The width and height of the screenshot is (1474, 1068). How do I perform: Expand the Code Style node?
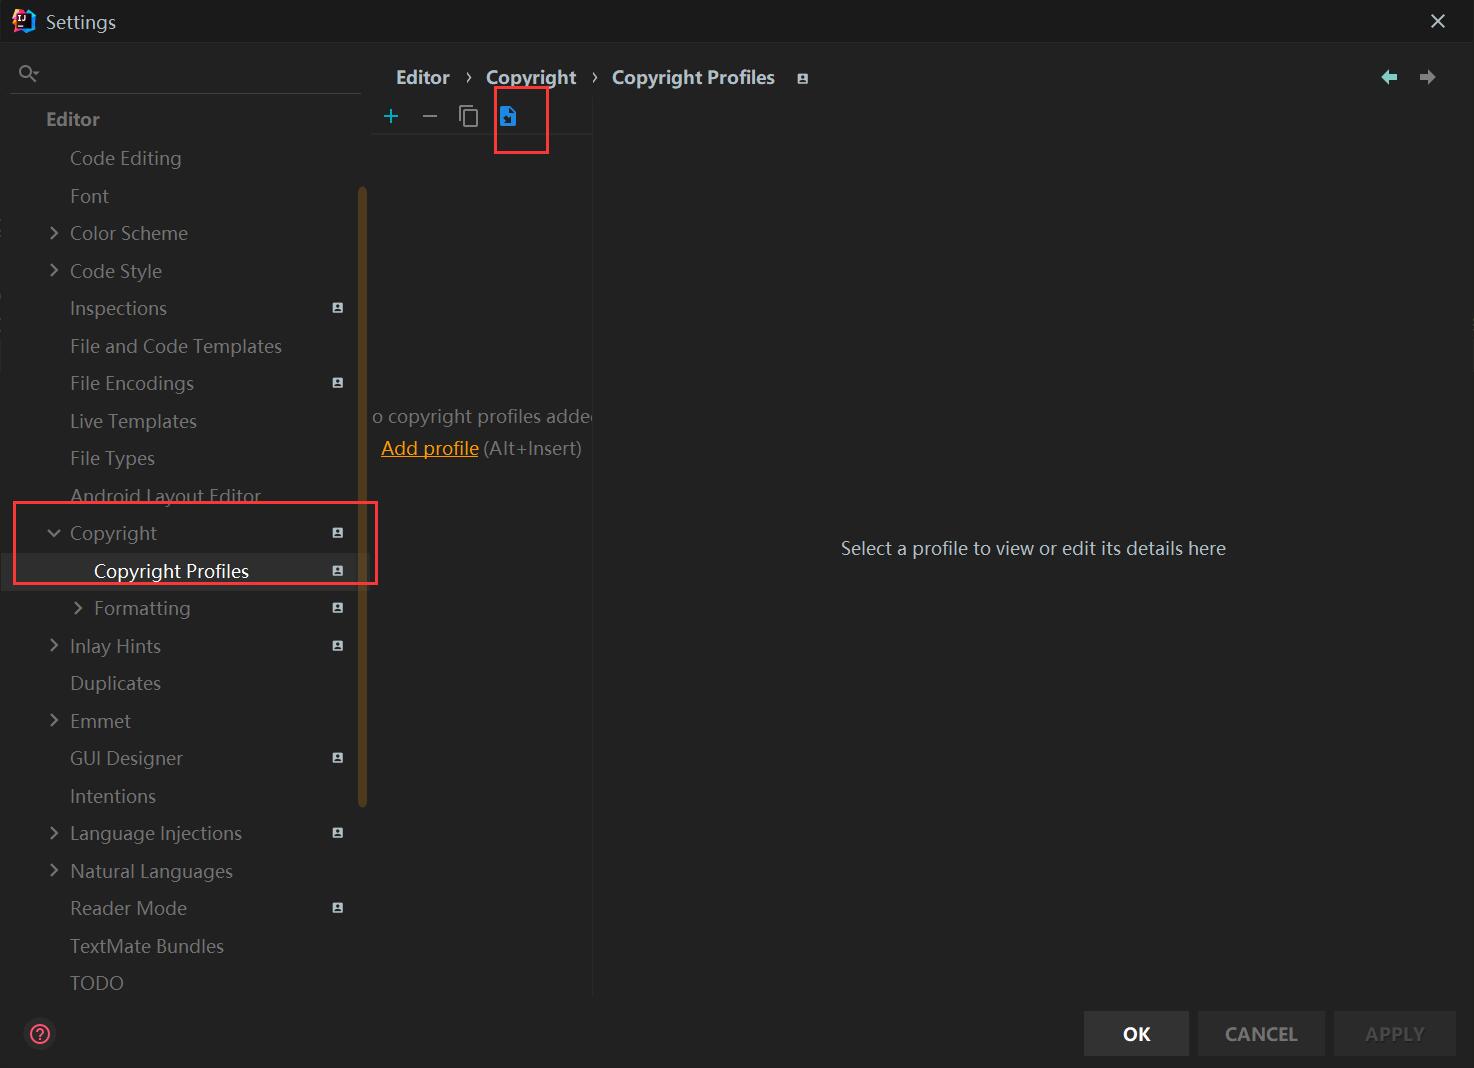[x=54, y=271]
